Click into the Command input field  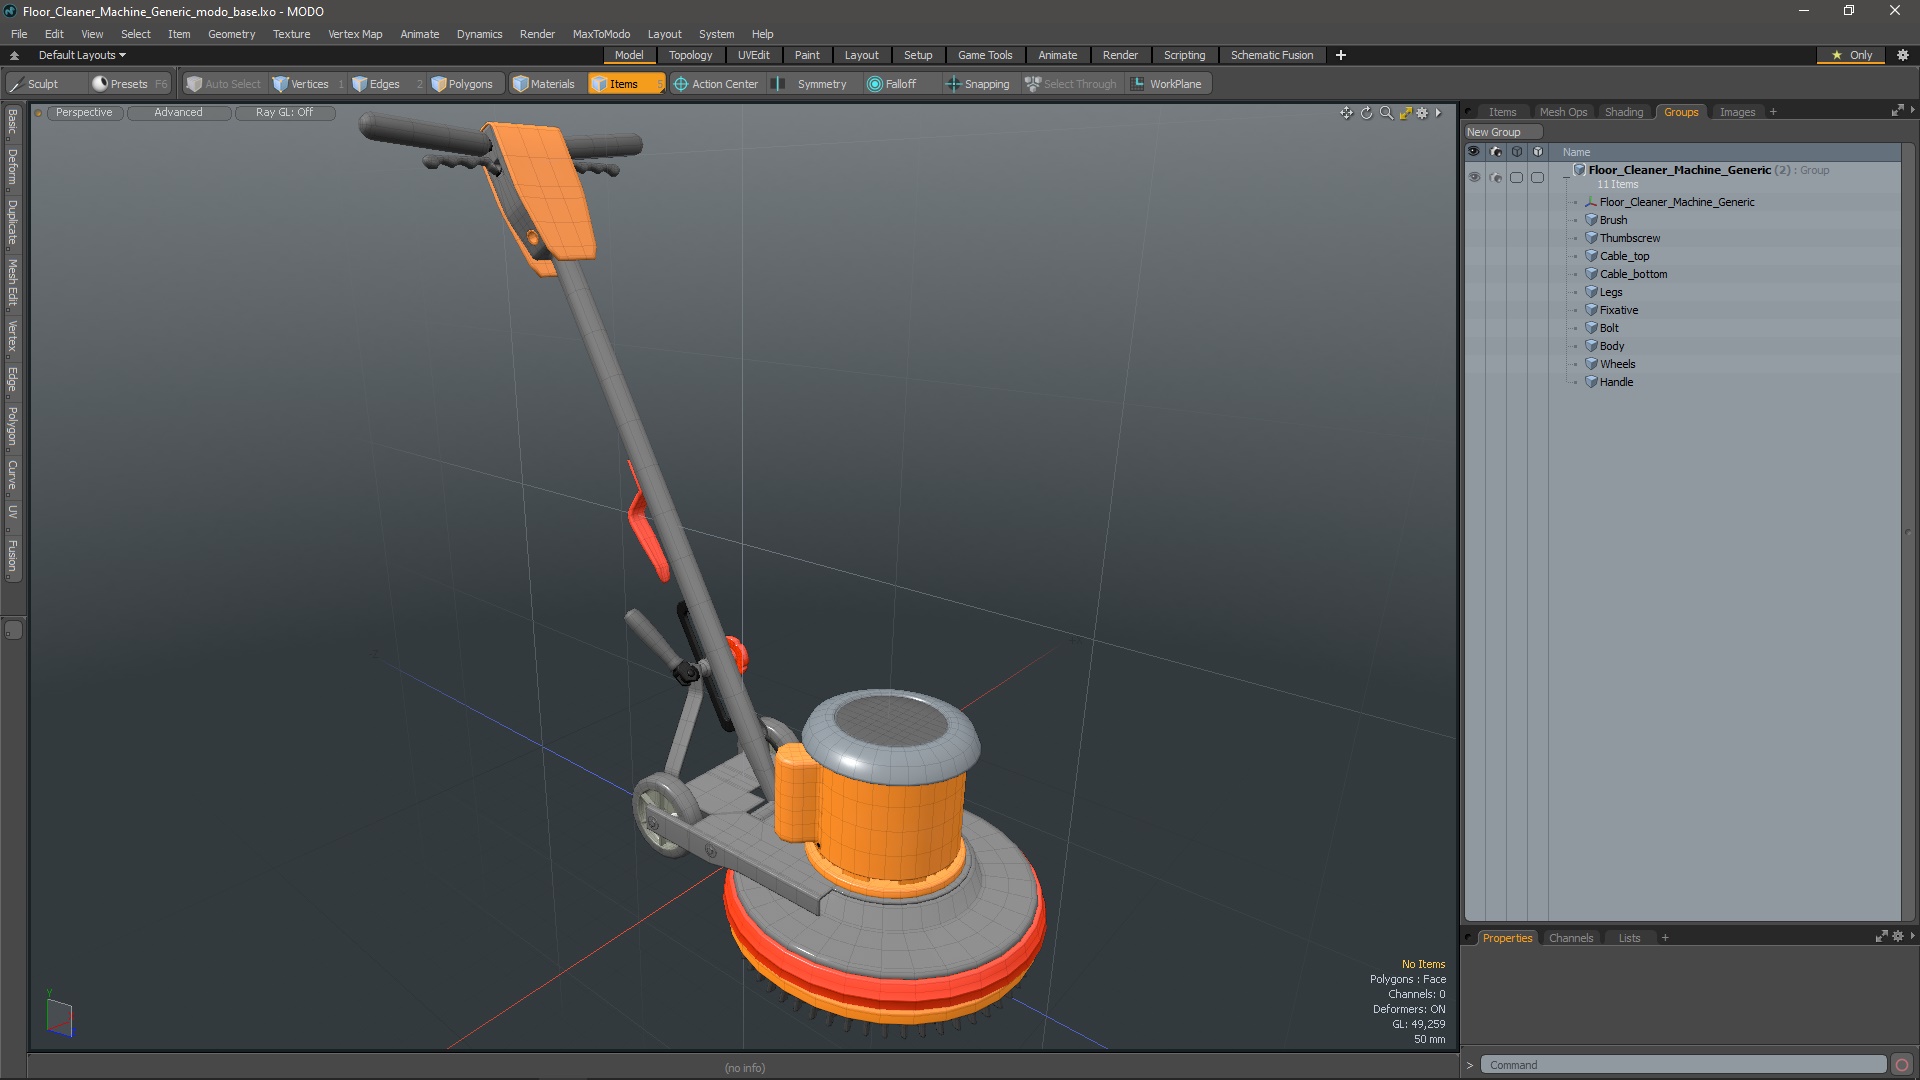[x=1682, y=1065]
